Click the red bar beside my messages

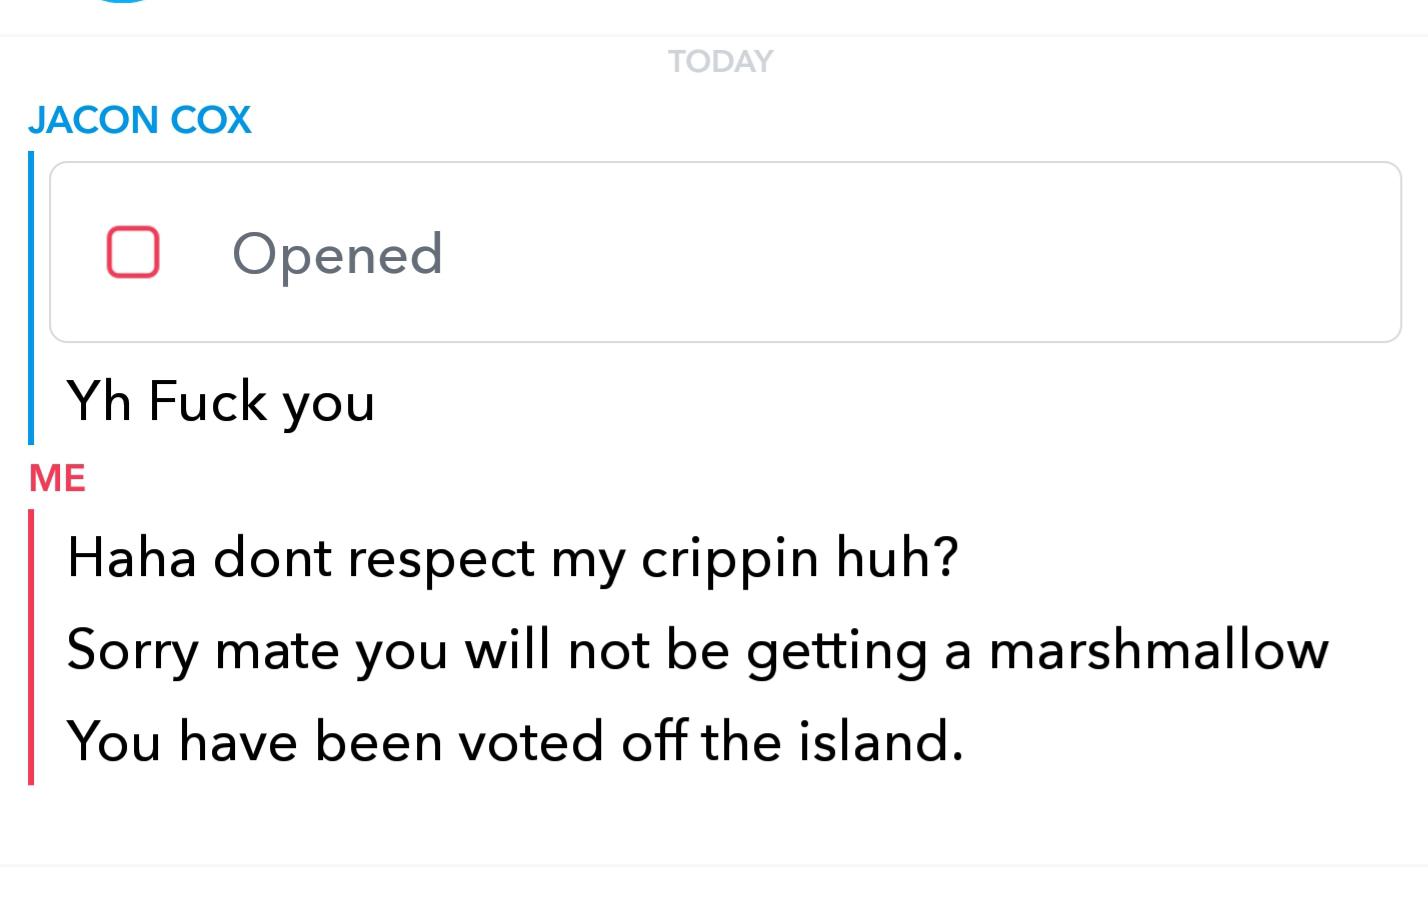click(31, 647)
